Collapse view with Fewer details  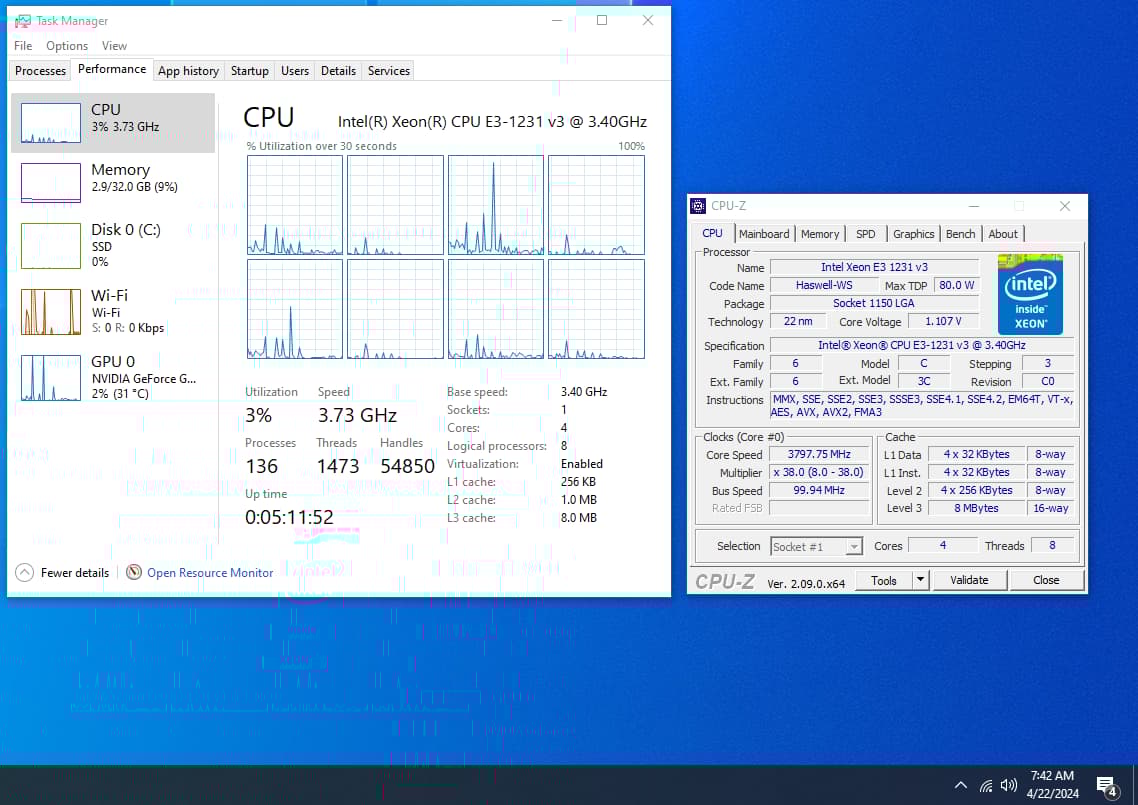point(61,572)
